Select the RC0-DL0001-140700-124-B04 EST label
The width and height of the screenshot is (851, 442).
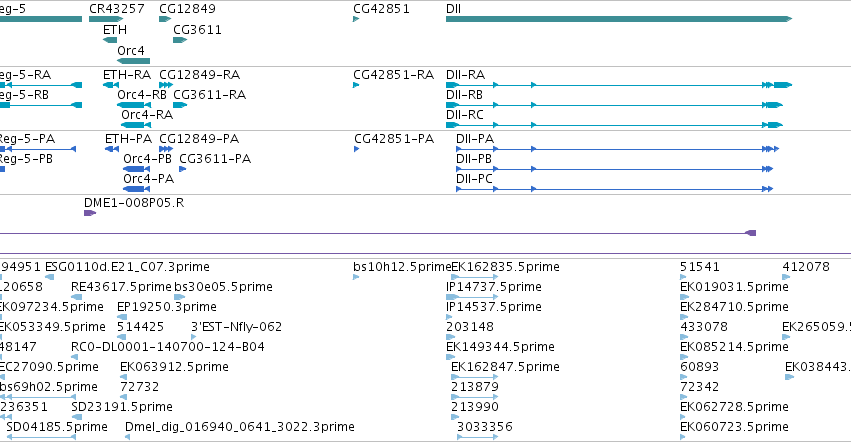tap(168, 346)
